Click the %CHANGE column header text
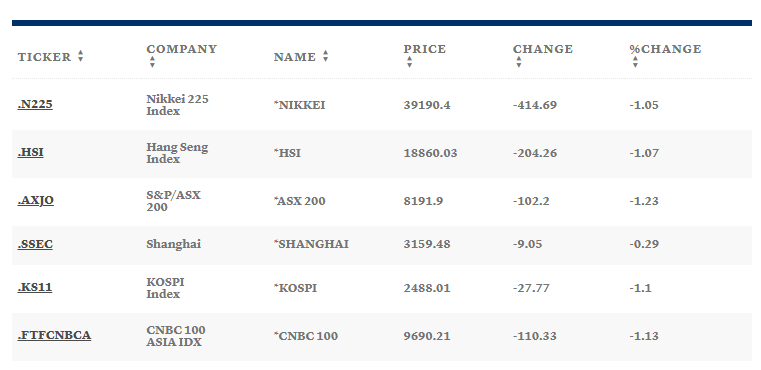This screenshot has width=761, height=370. click(665, 49)
